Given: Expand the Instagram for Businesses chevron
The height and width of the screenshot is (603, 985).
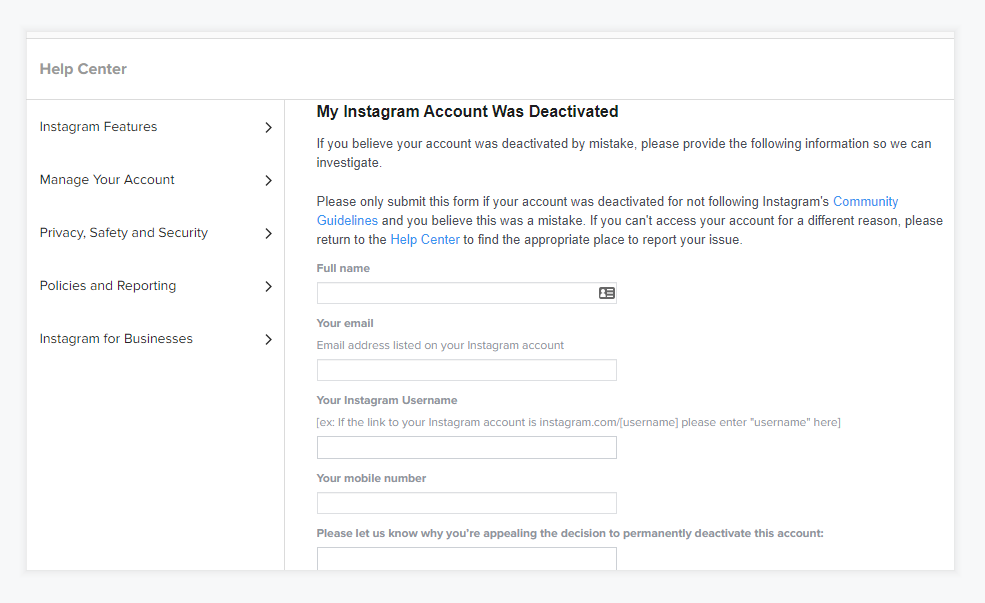Looking at the screenshot, I should coord(268,339).
